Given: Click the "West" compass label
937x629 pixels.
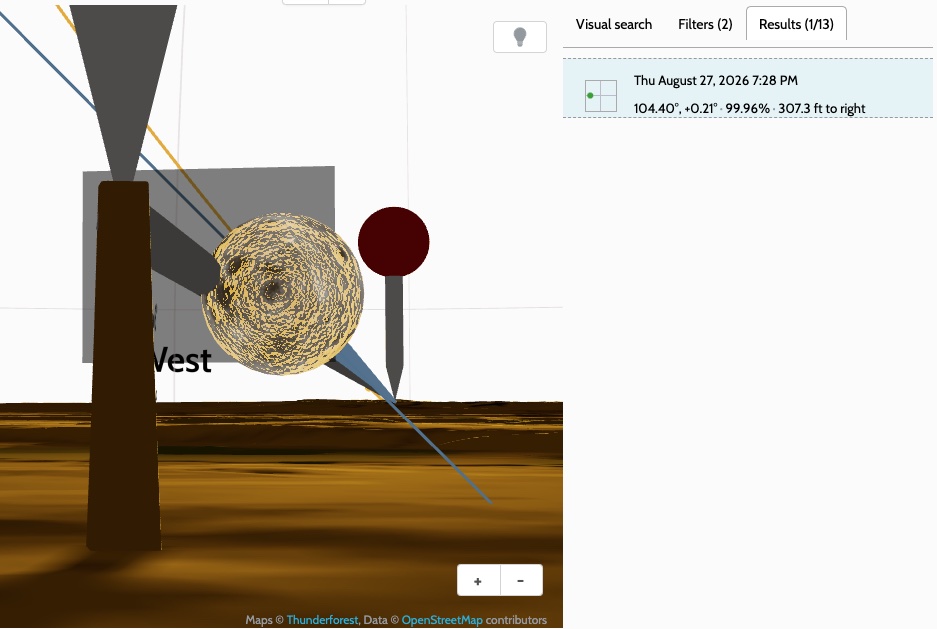Looking at the screenshot, I should [x=181, y=360].
